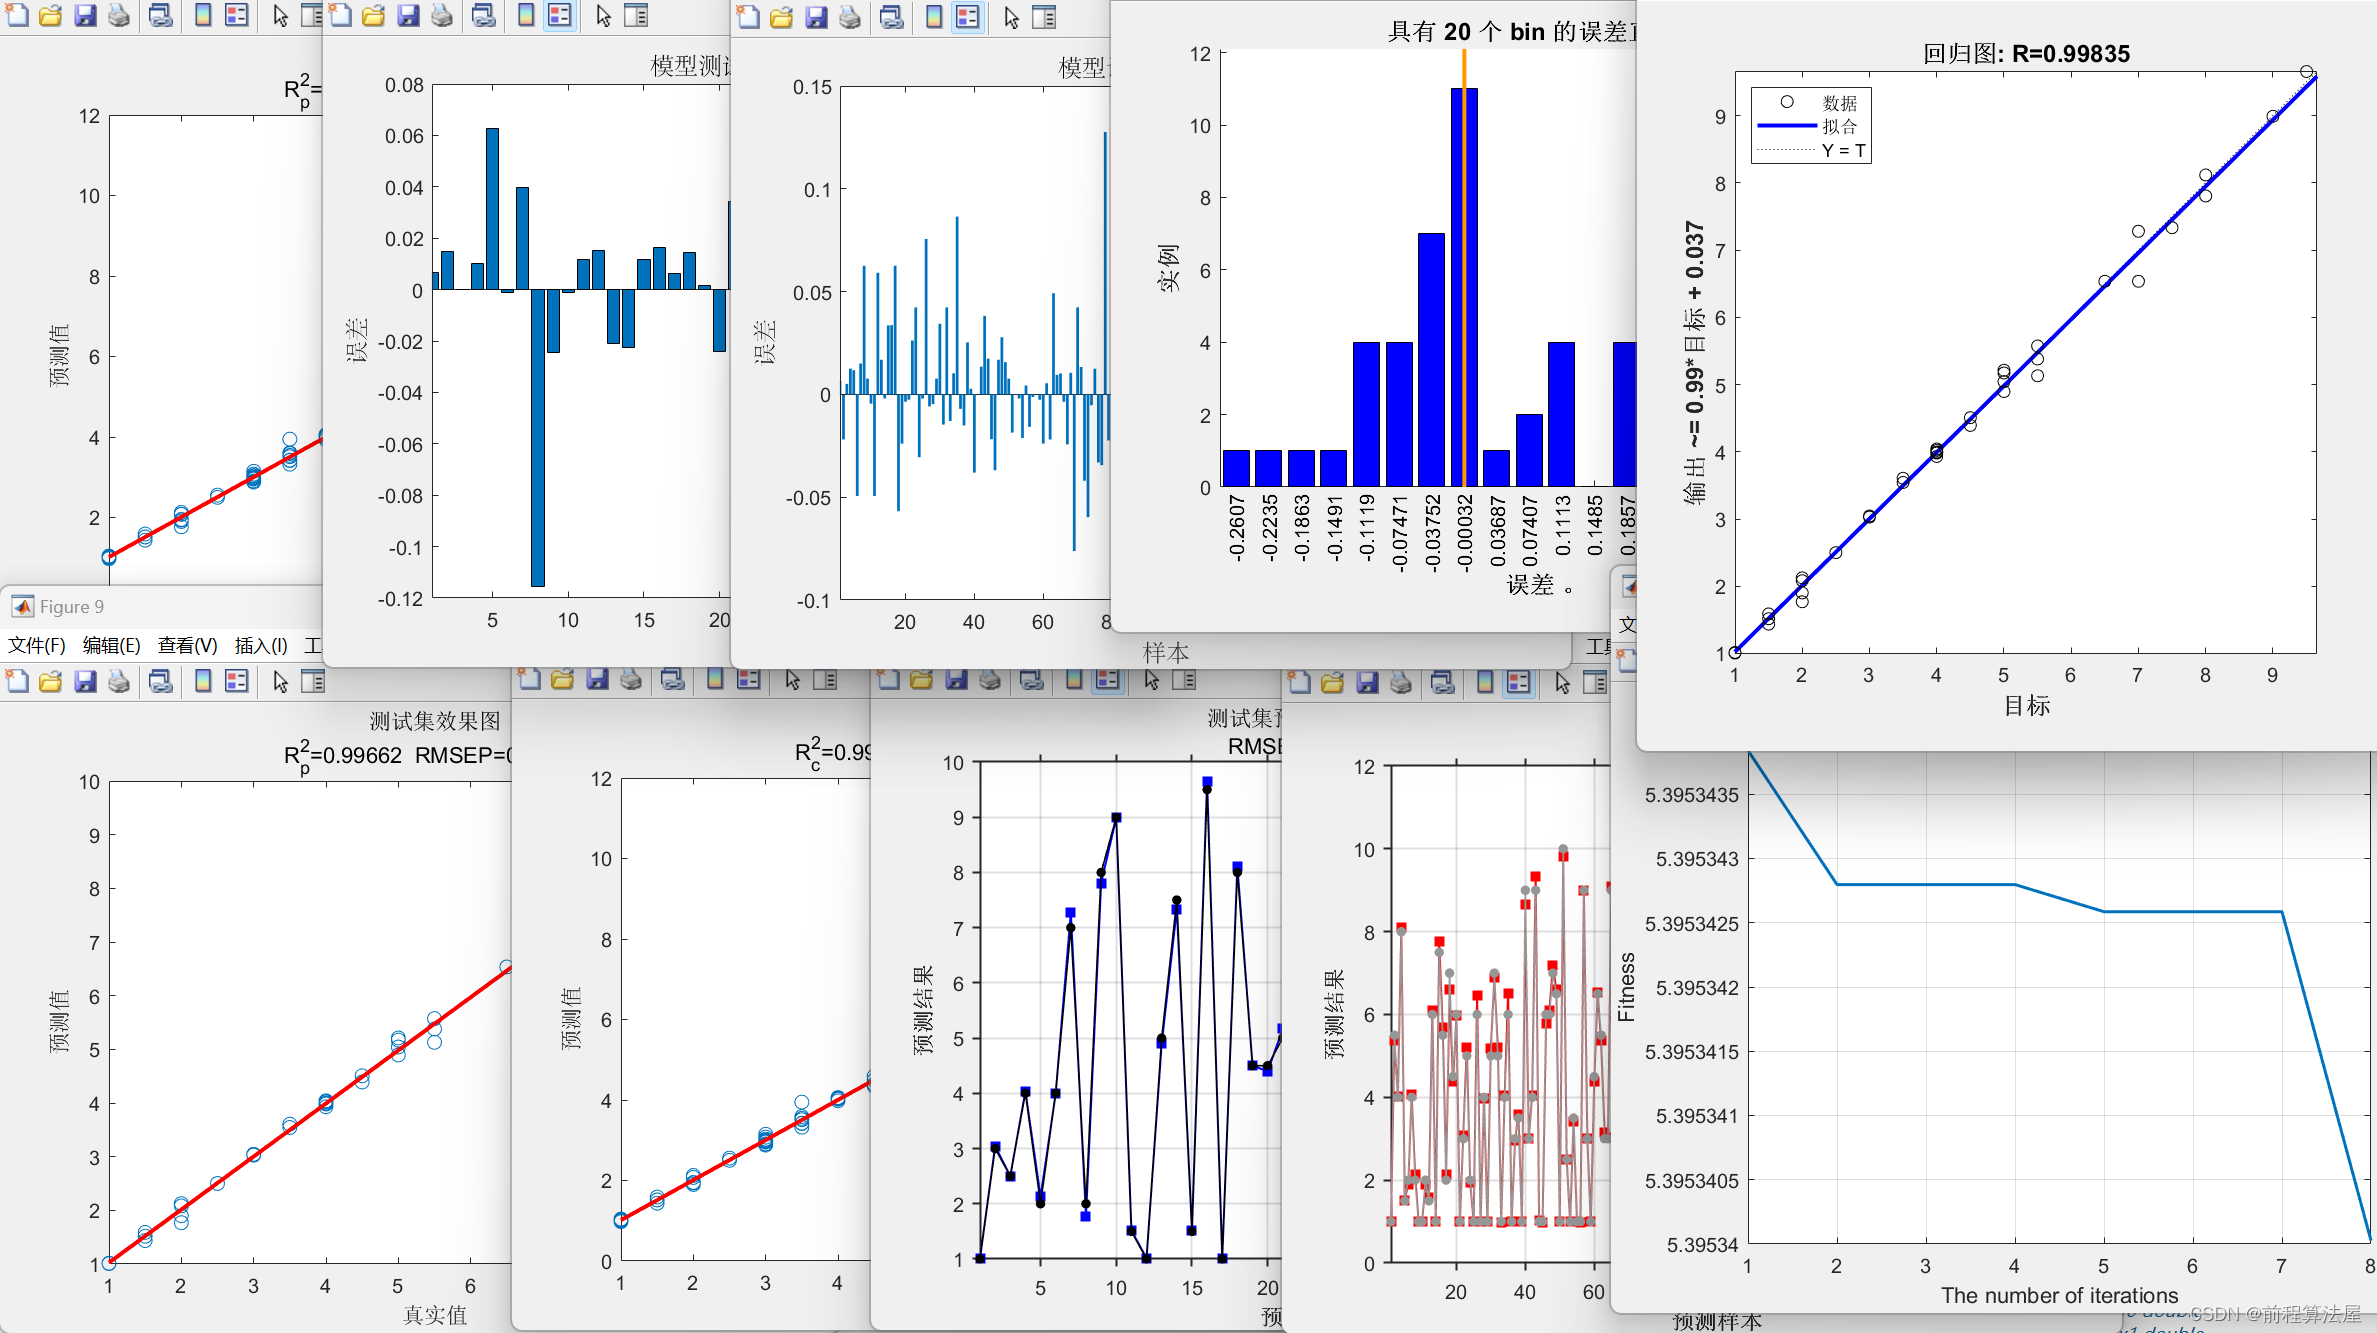Open folder icon in stem error plot window

tap(781, 17)
